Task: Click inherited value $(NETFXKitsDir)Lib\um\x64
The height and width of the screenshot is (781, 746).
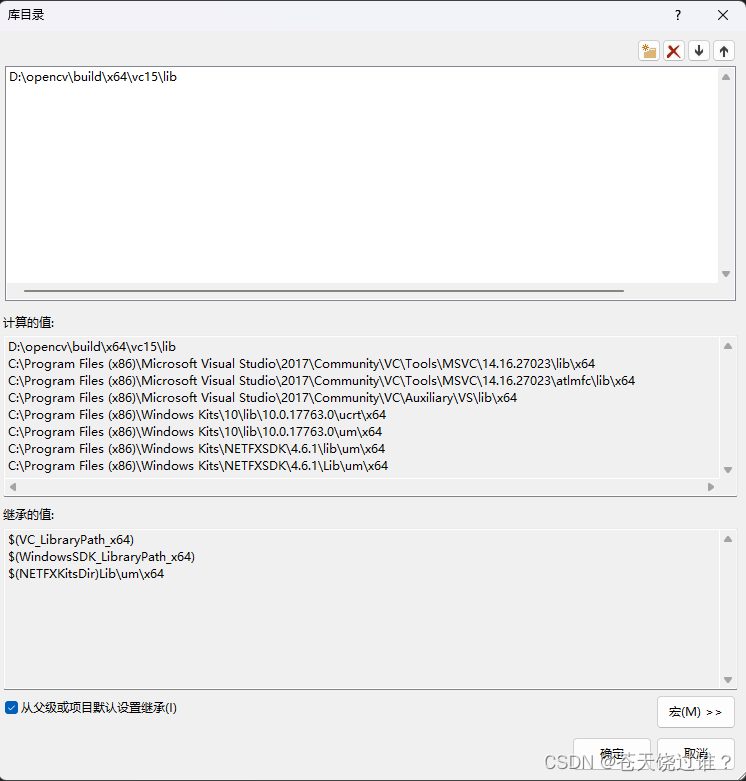Action: pyautogui.click(x=86, y=574)
